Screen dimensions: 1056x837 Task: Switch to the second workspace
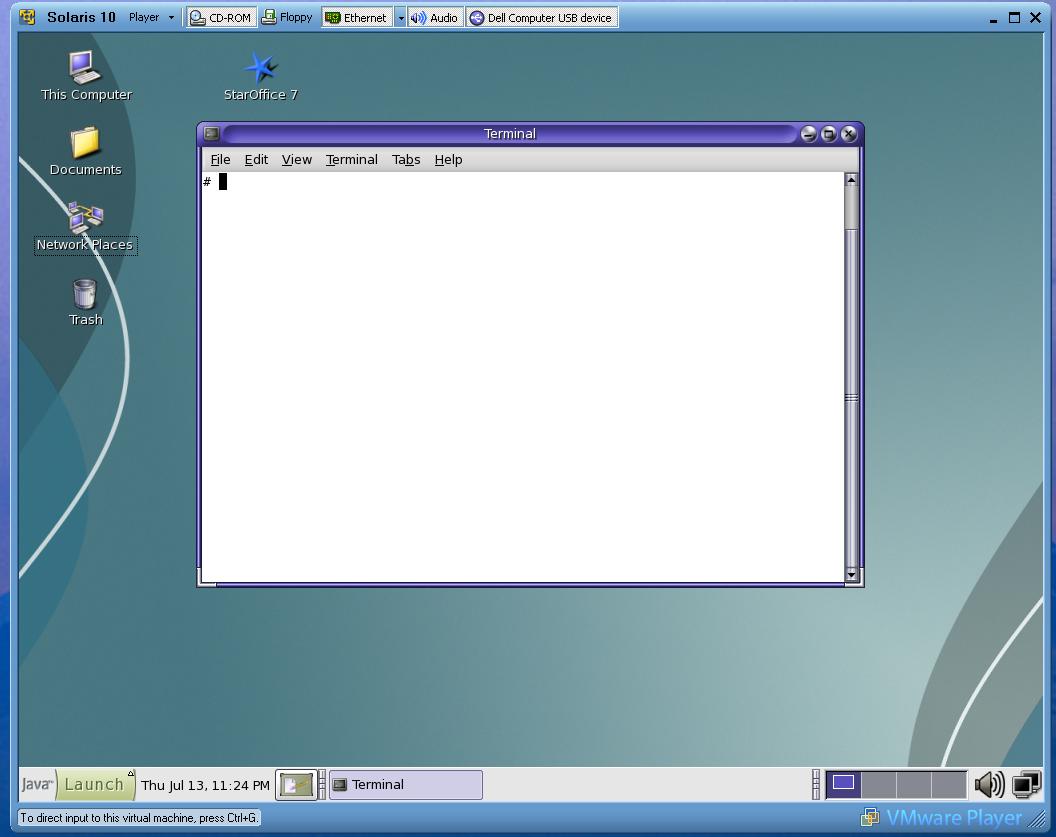tap(878, 784)
